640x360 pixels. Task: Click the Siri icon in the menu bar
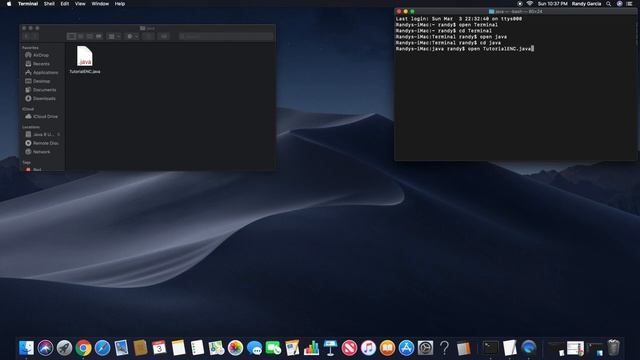tap(619, 4)
